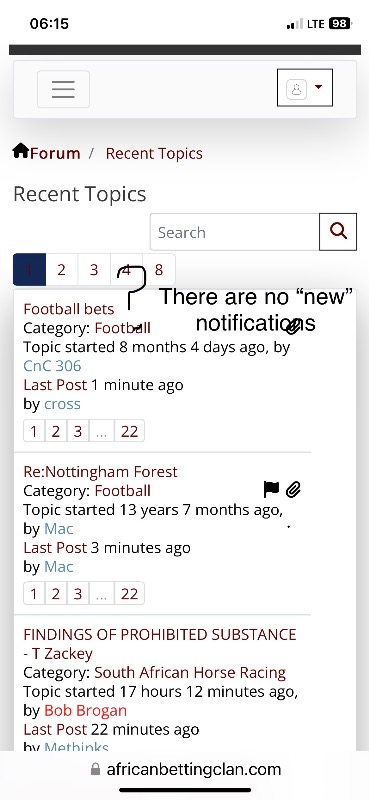The image size is (369, 800).
Task: Open the Football bets topic
Action: point(69,309)
